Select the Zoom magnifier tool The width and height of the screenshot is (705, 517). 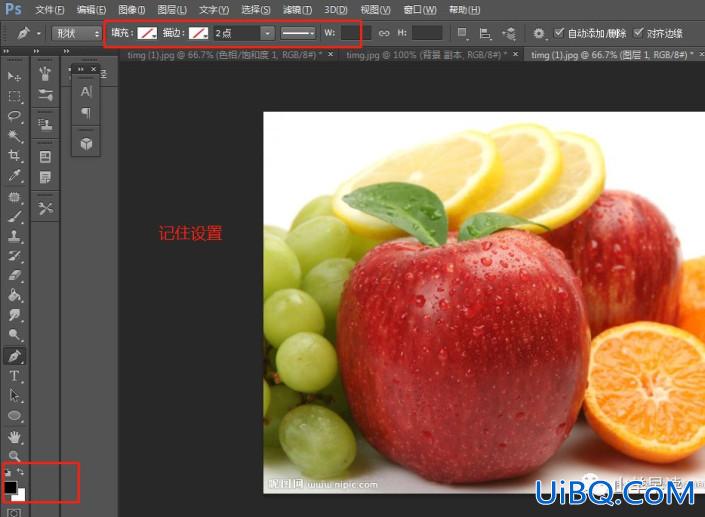coord(14,456)
